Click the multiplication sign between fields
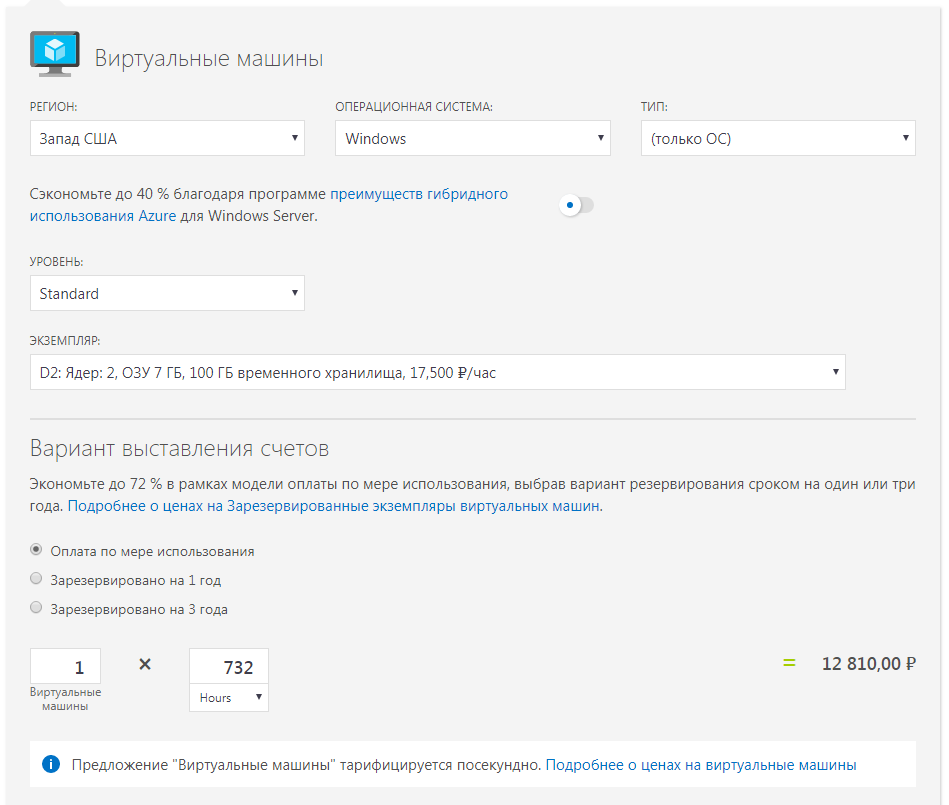Image resolution: width=949 pixels, height=805 pixels. click(x=145, y=665)
